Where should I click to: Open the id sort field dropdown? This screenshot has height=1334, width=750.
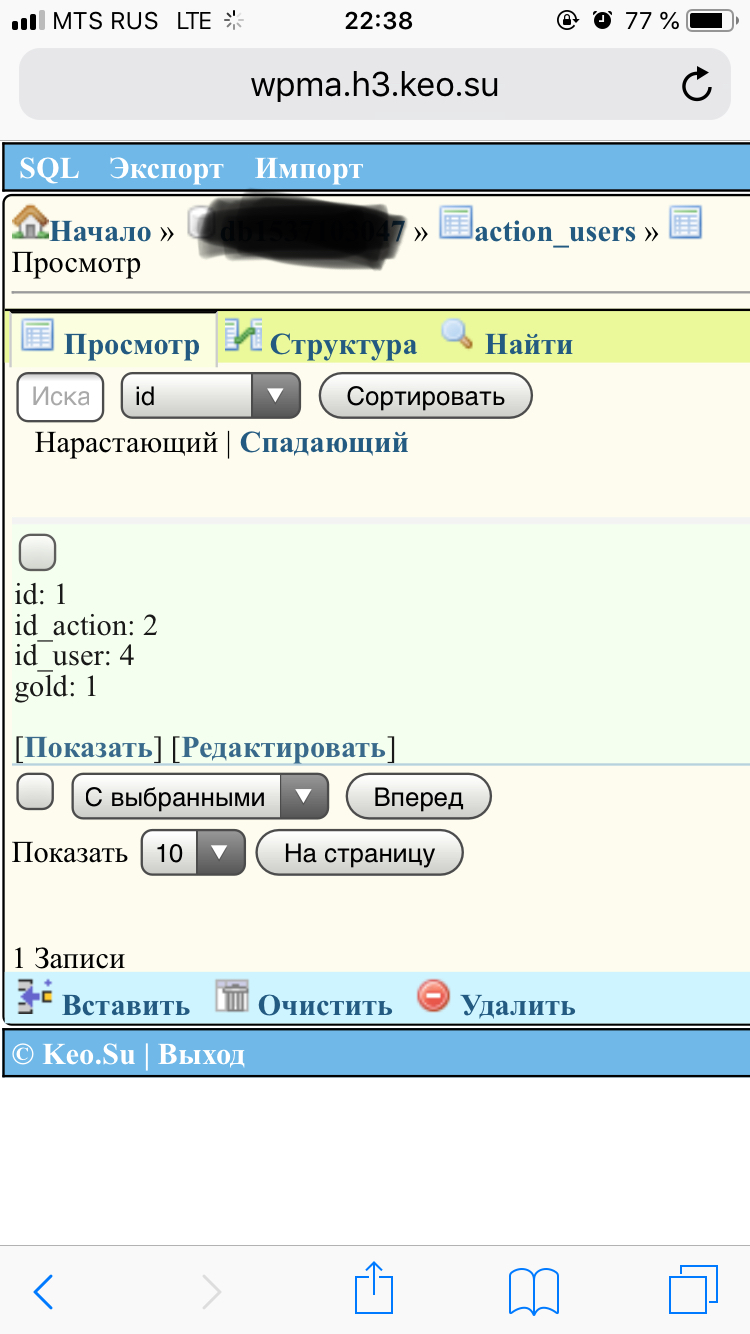(x=210, y=397)
